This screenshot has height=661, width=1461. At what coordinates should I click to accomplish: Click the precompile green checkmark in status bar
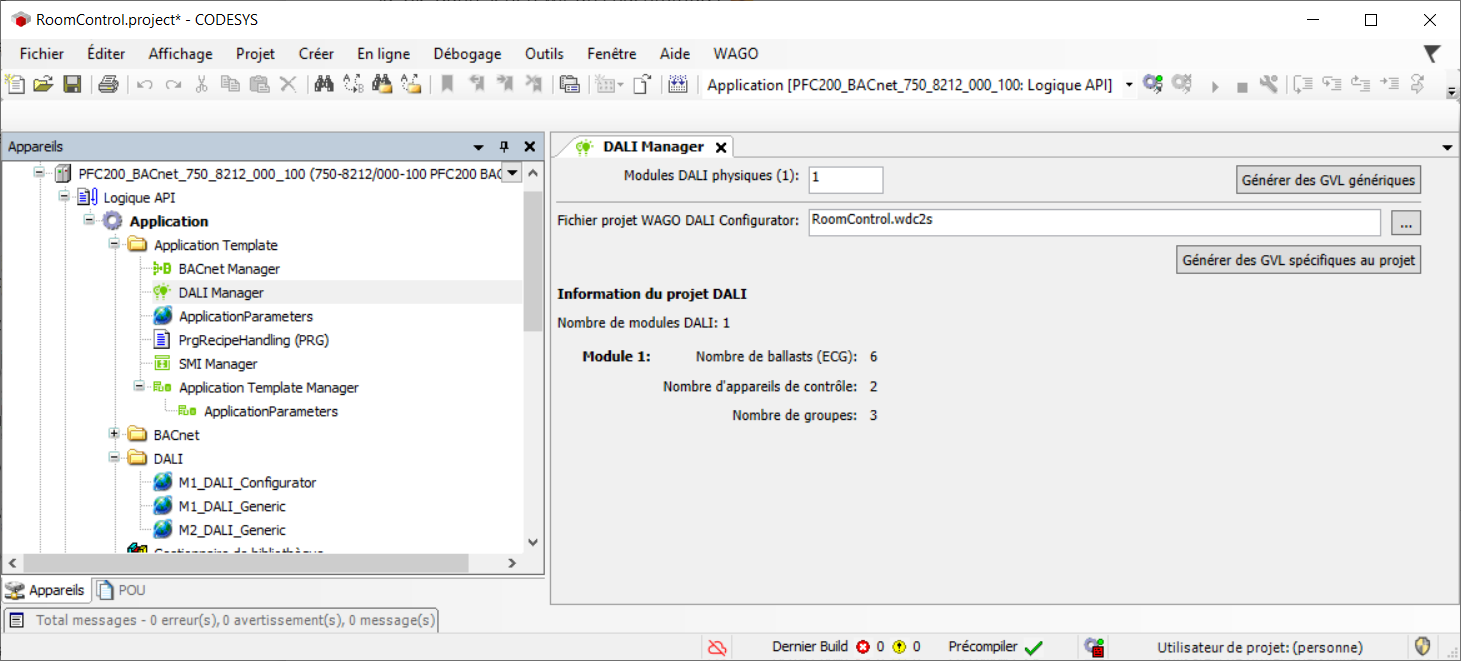1034,647
